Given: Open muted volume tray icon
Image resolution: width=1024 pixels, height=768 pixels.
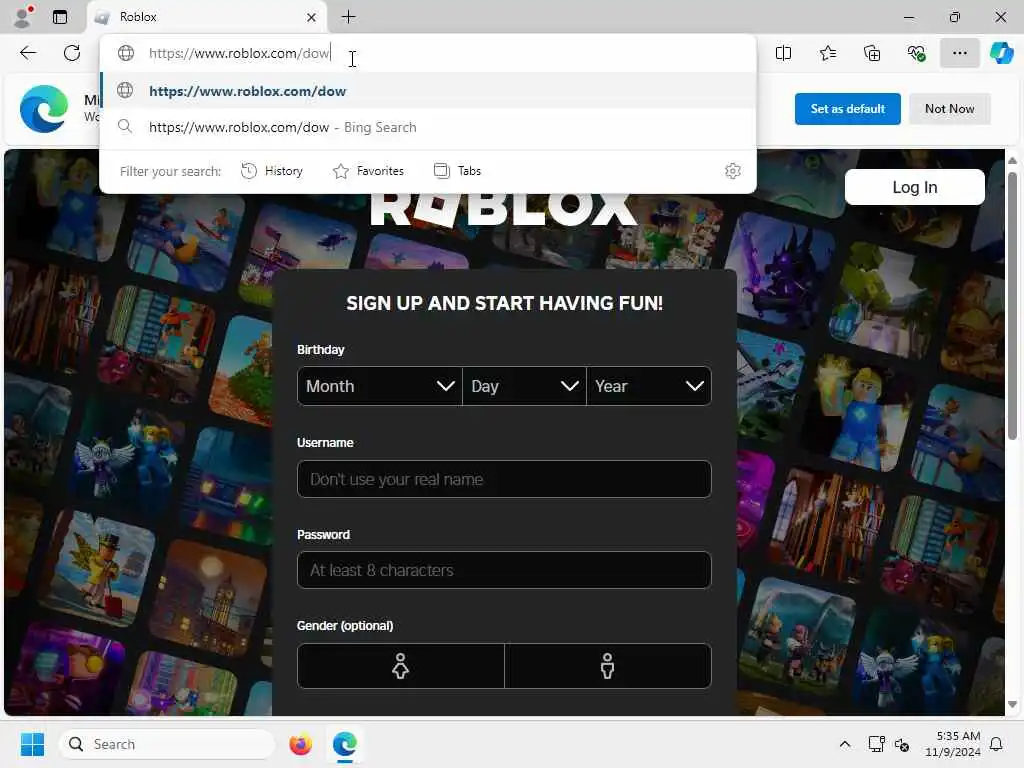Looking at the screenshot, I should [x=902, y=744].
